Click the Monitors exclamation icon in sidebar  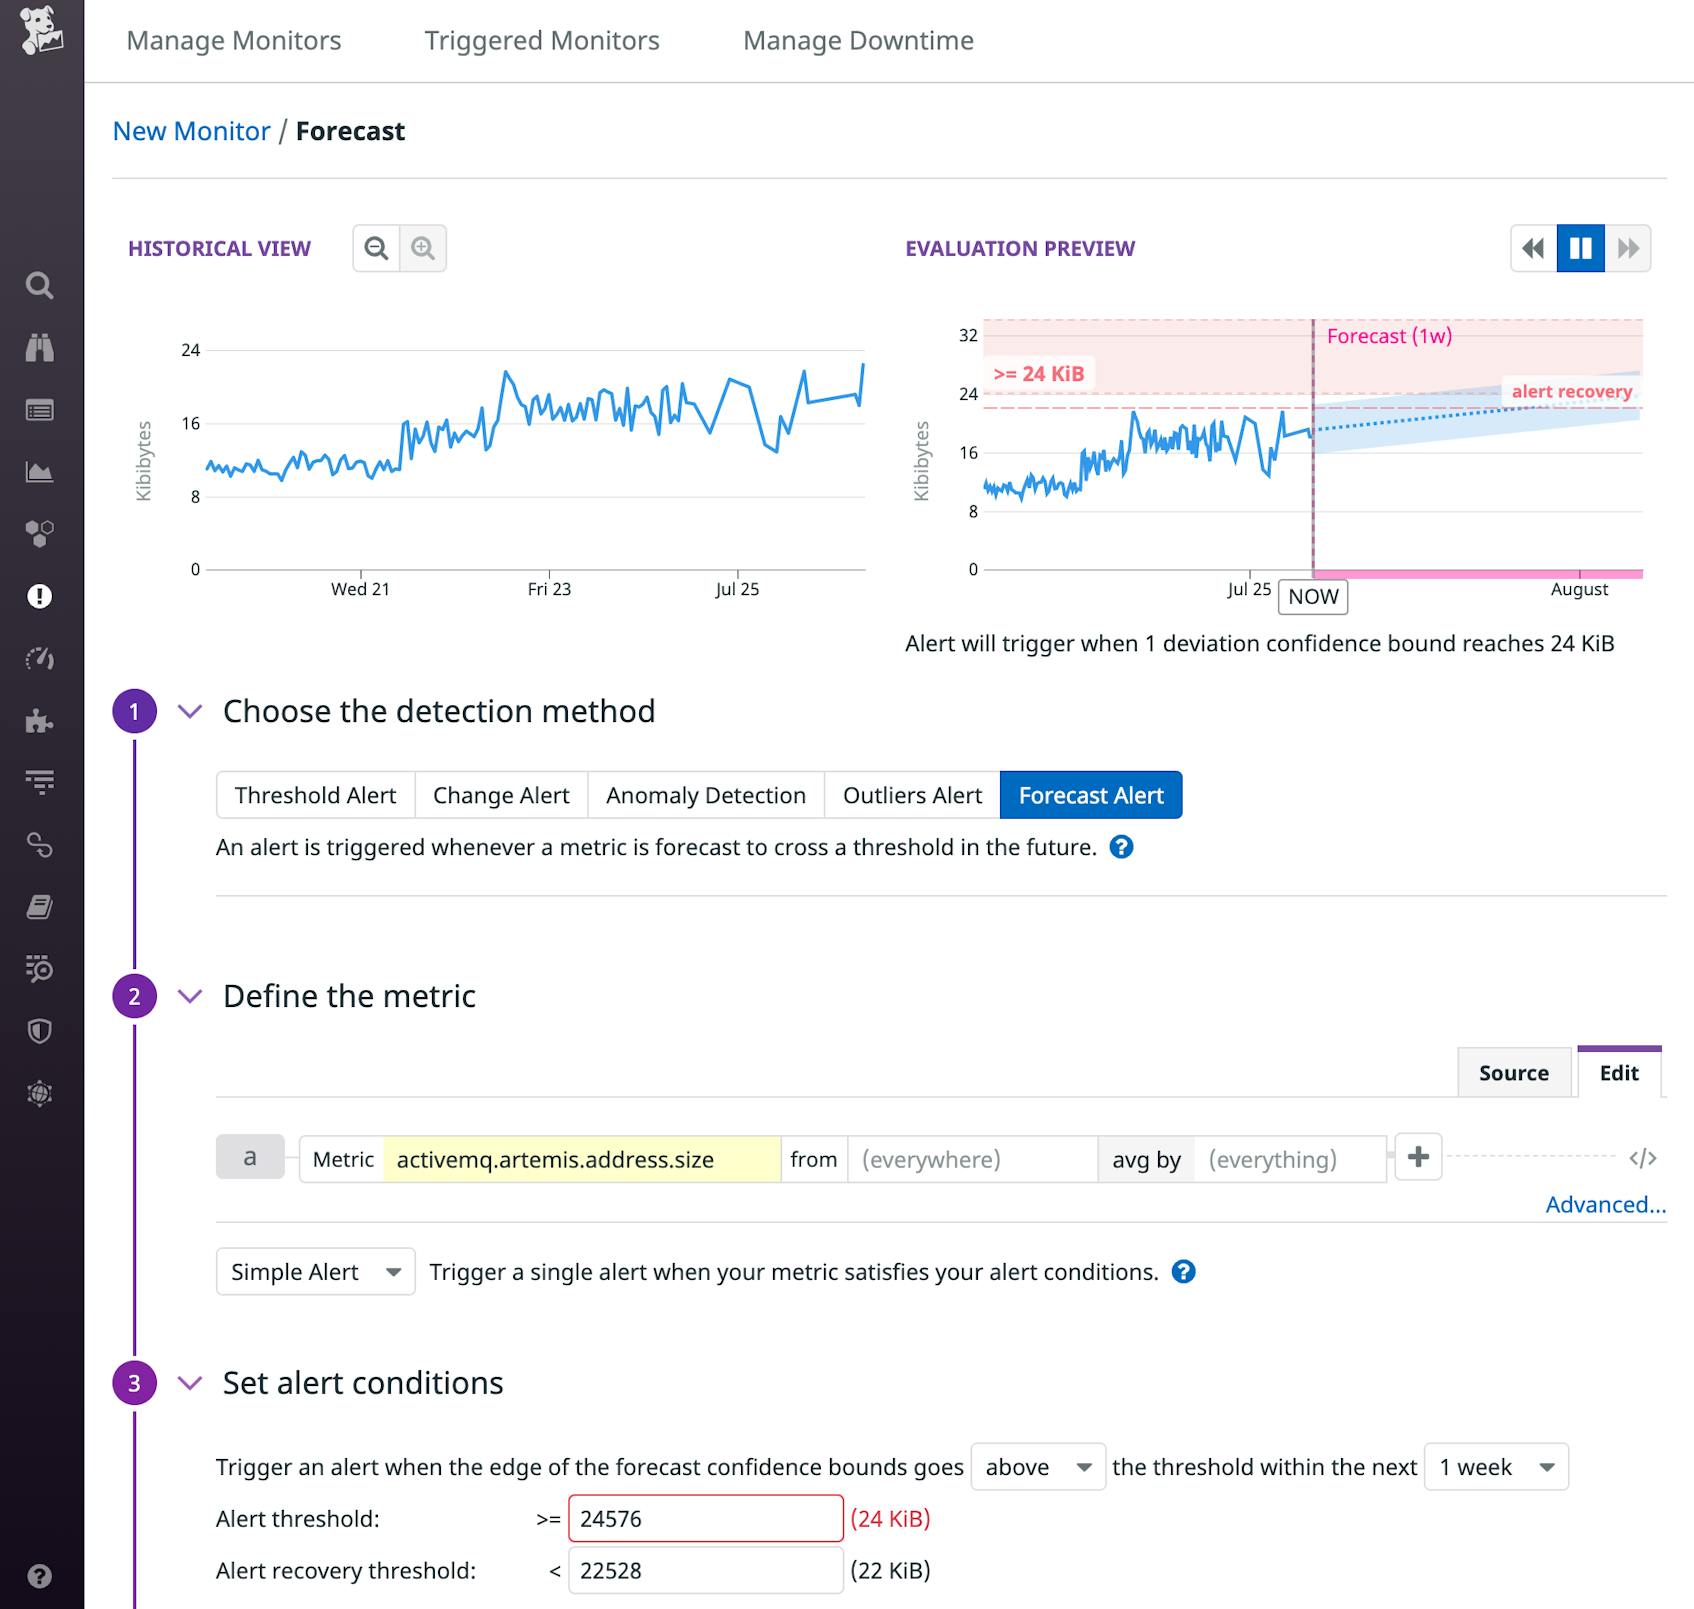click(x=40, y=596)
